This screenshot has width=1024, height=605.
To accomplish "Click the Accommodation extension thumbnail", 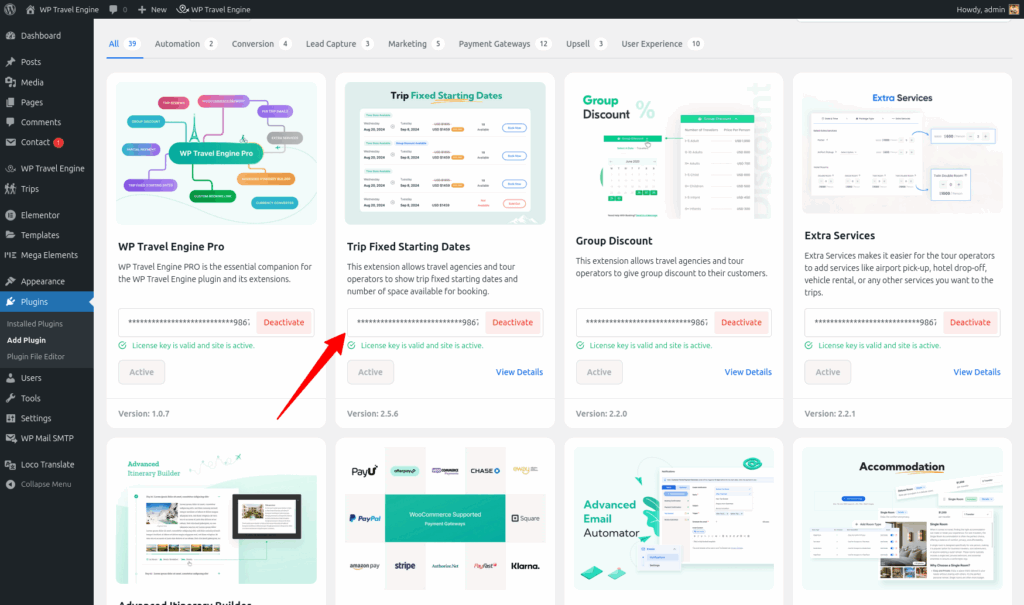I will point(903,518).
